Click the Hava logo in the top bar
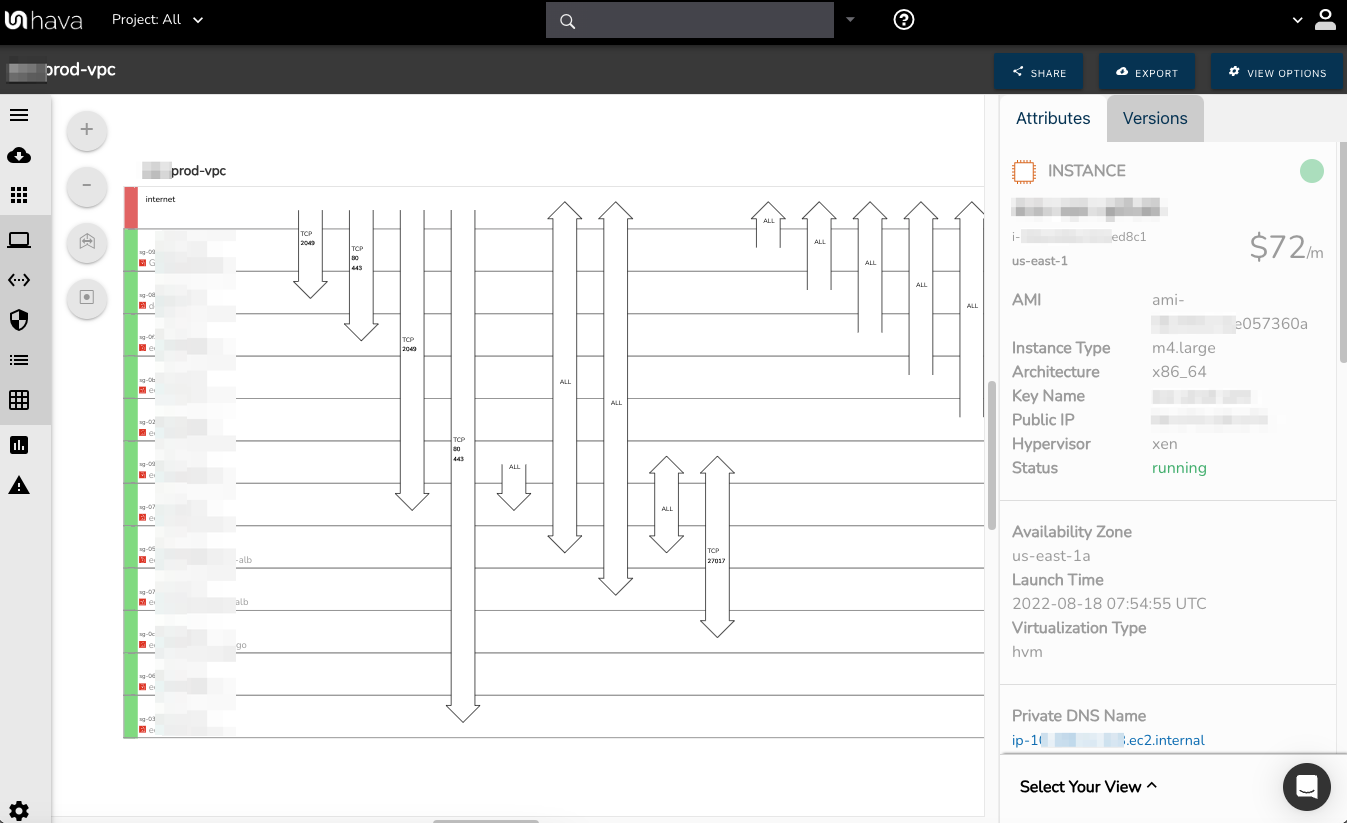The height and width of the screenshot is (823, 1347). [x=44, y=19]
